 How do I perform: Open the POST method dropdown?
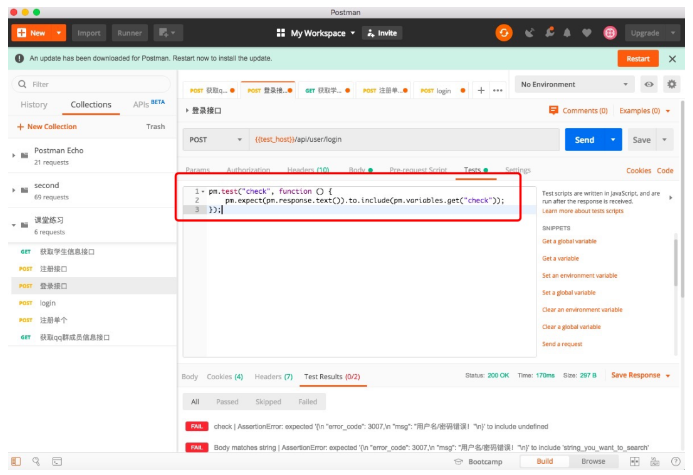tap(216, 140)
